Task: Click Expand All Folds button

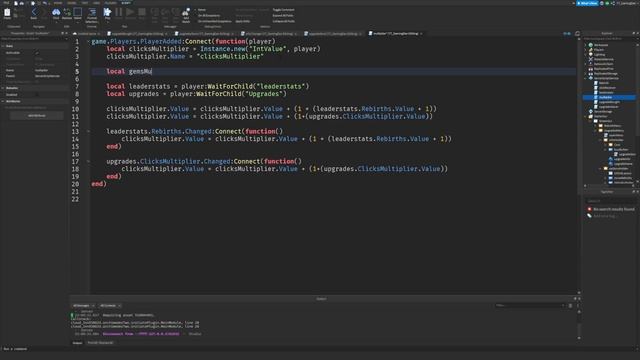Action: 283,16
